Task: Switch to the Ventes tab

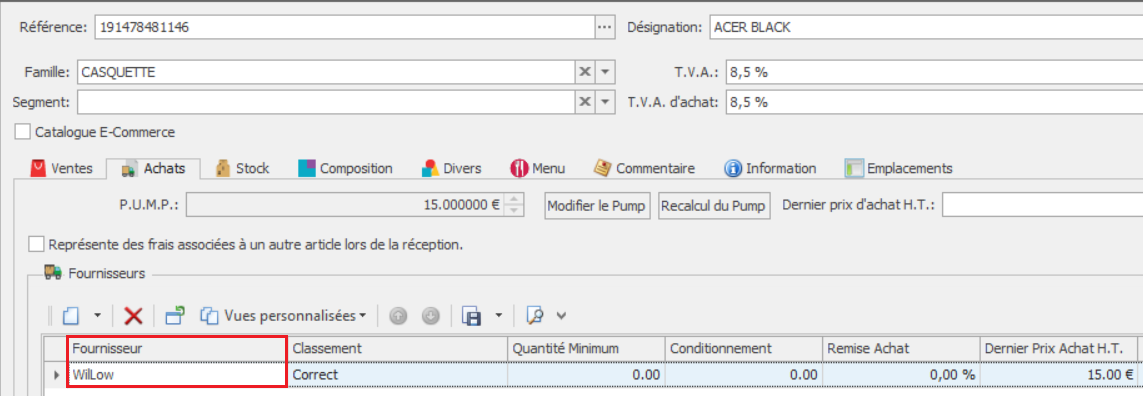Action: (62, 168)
